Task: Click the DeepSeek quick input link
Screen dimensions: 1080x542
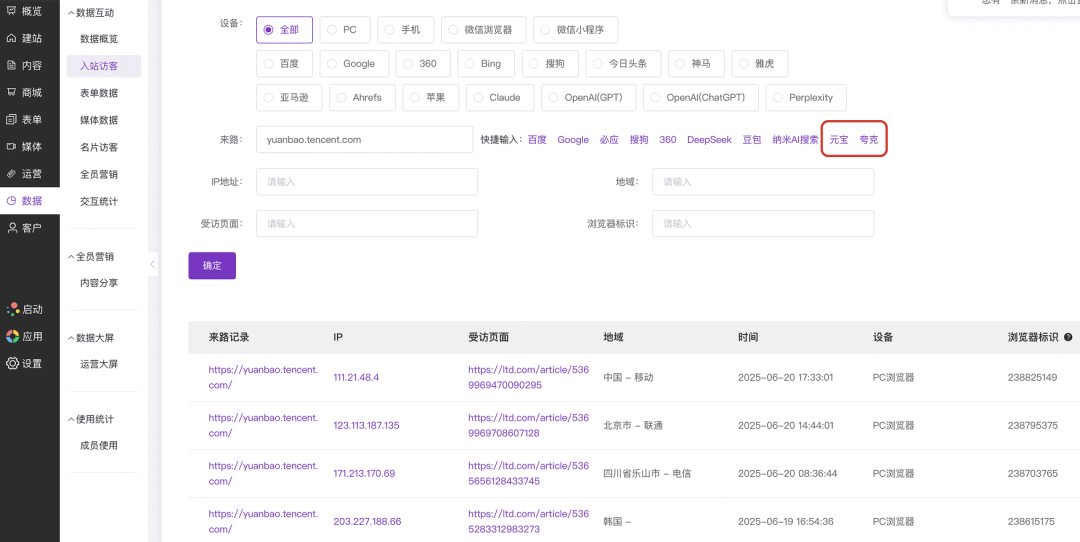Action: pyautogui.click(x=709, y=140)
